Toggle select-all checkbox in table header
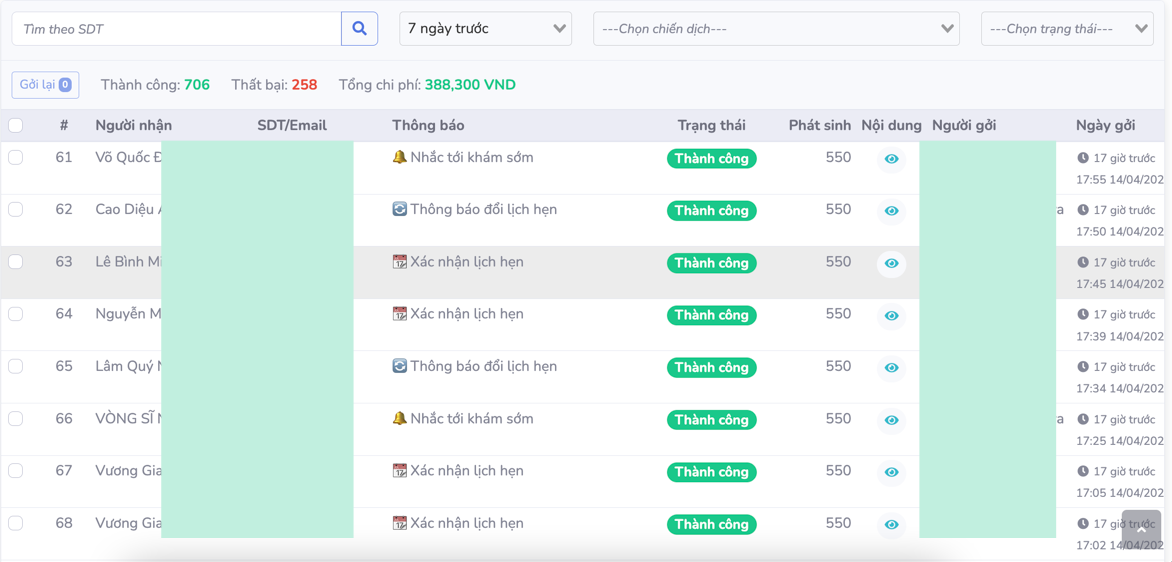Screen dimensions: 1172x562 pyautogui.click(x=16, y=126)
